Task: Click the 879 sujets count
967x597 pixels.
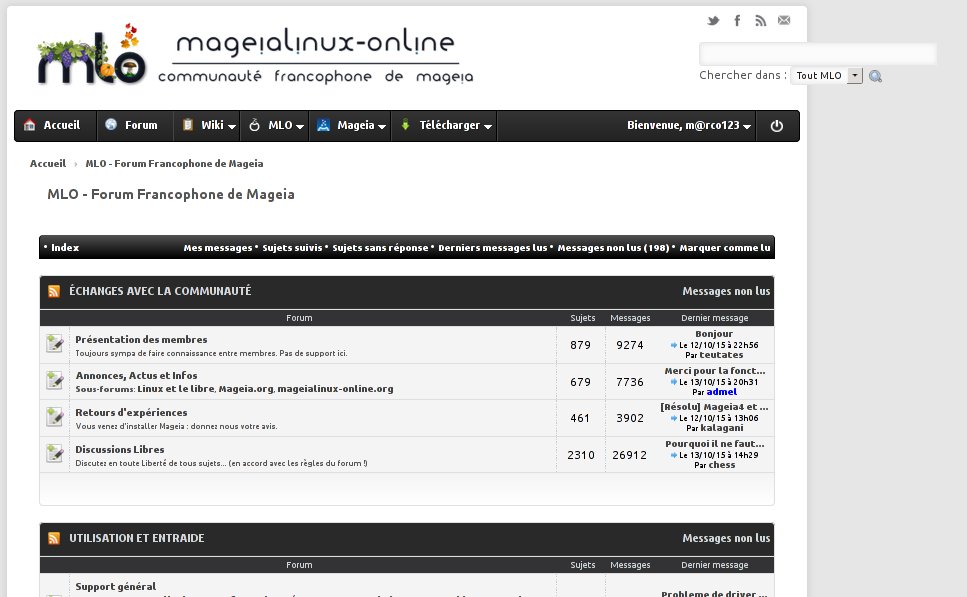Action: click(580, 345)
